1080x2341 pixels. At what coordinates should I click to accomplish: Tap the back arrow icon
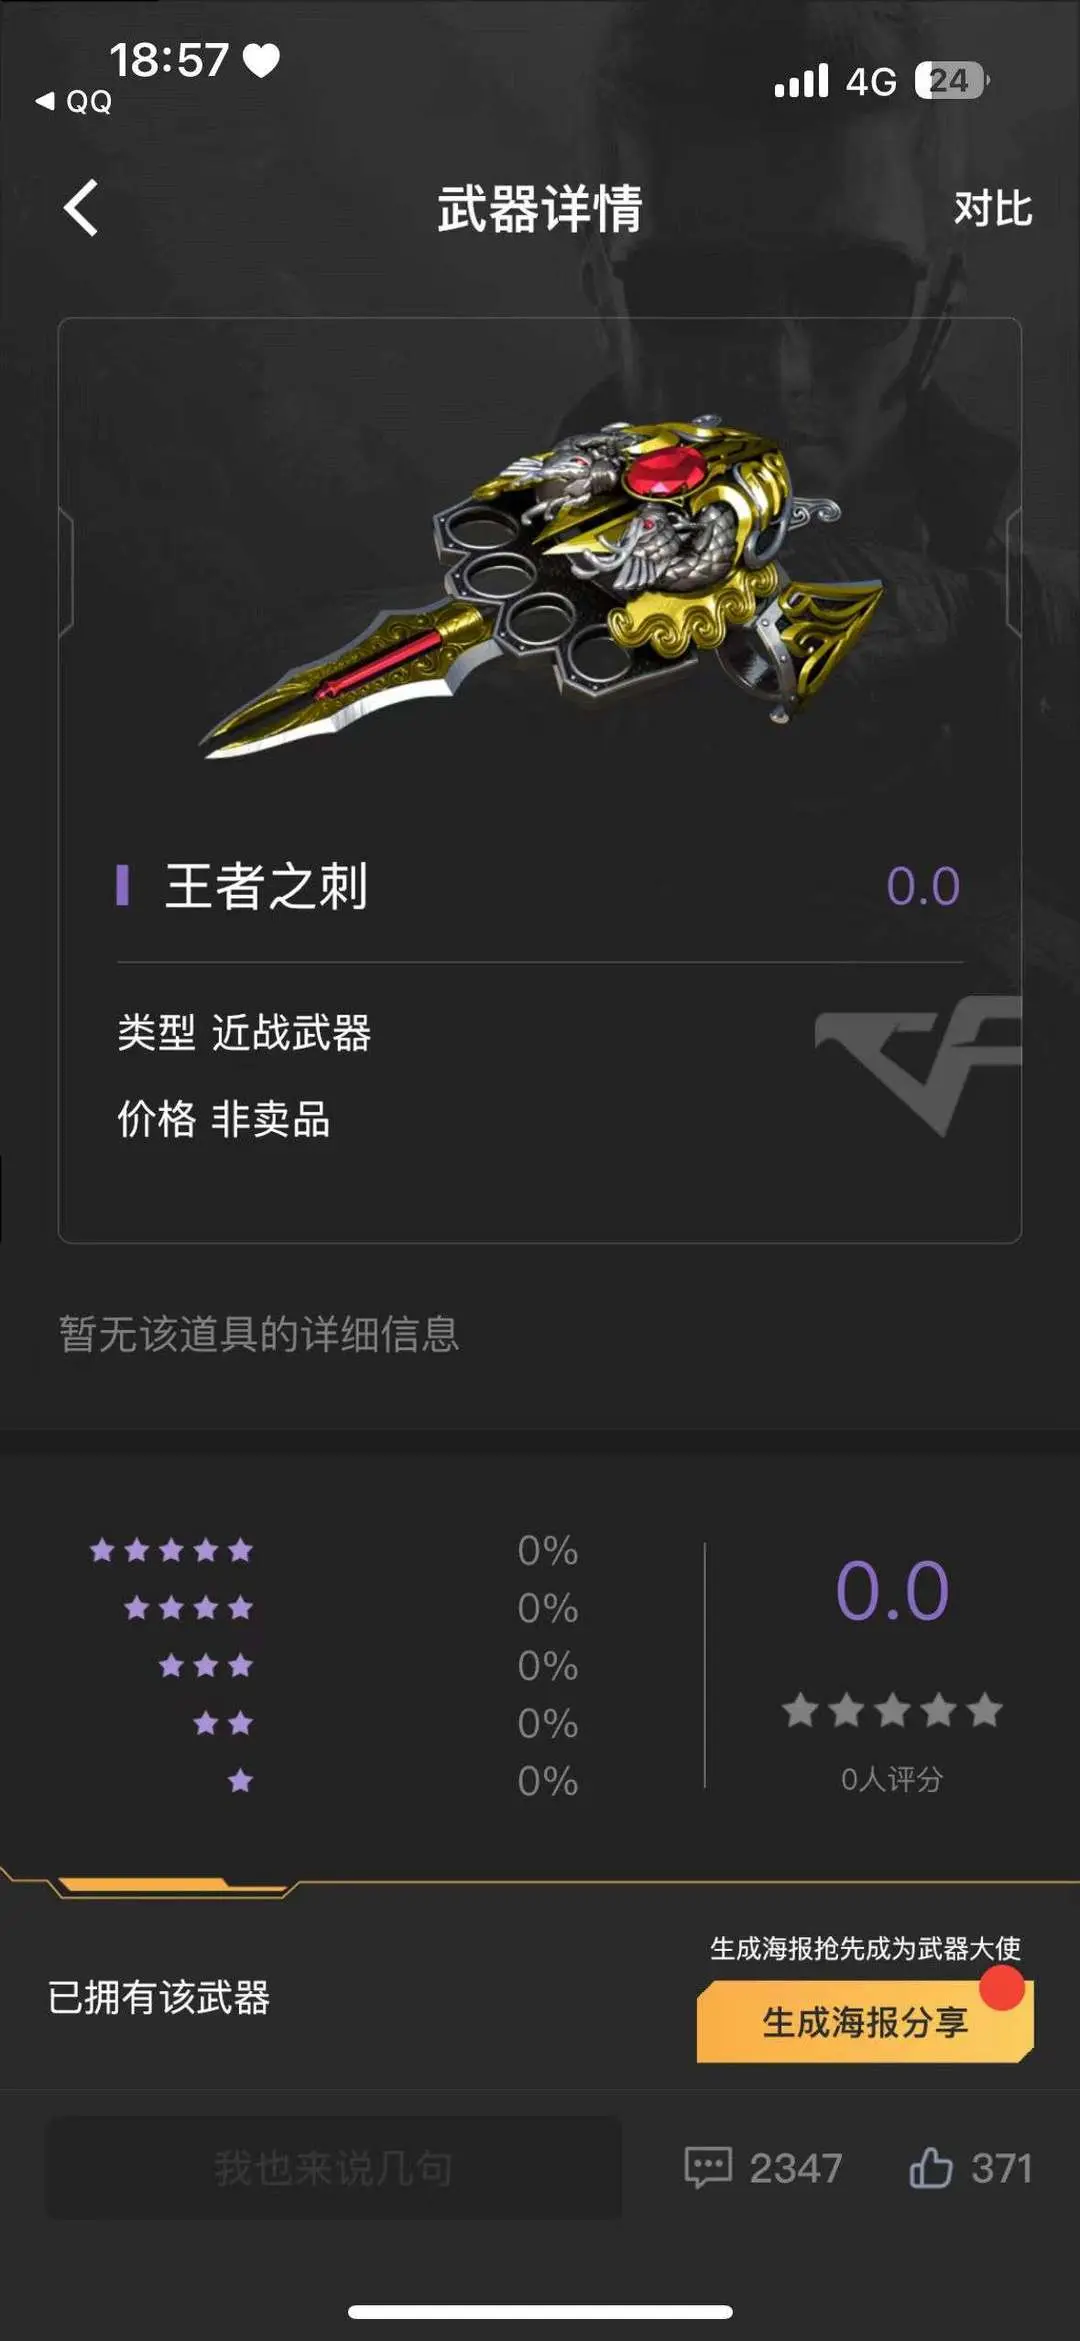81,208
